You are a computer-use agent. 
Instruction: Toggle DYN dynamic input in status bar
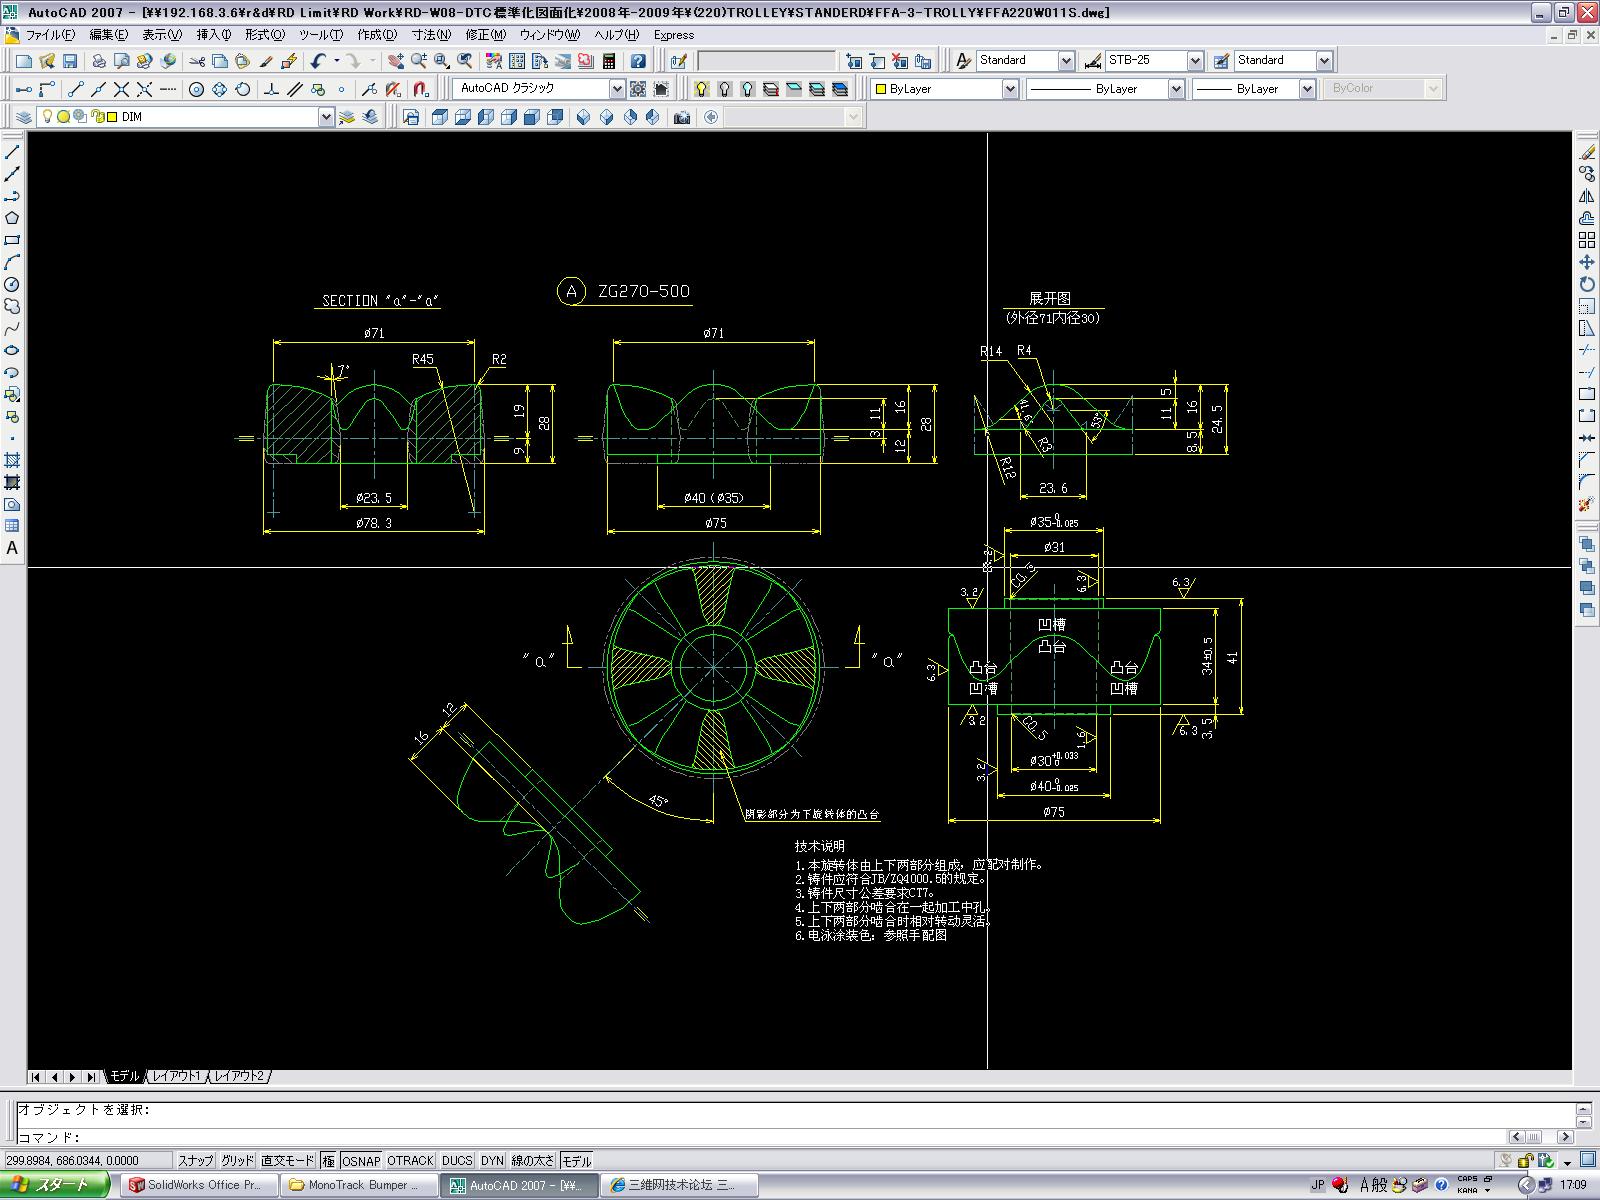coord(492,1161)
